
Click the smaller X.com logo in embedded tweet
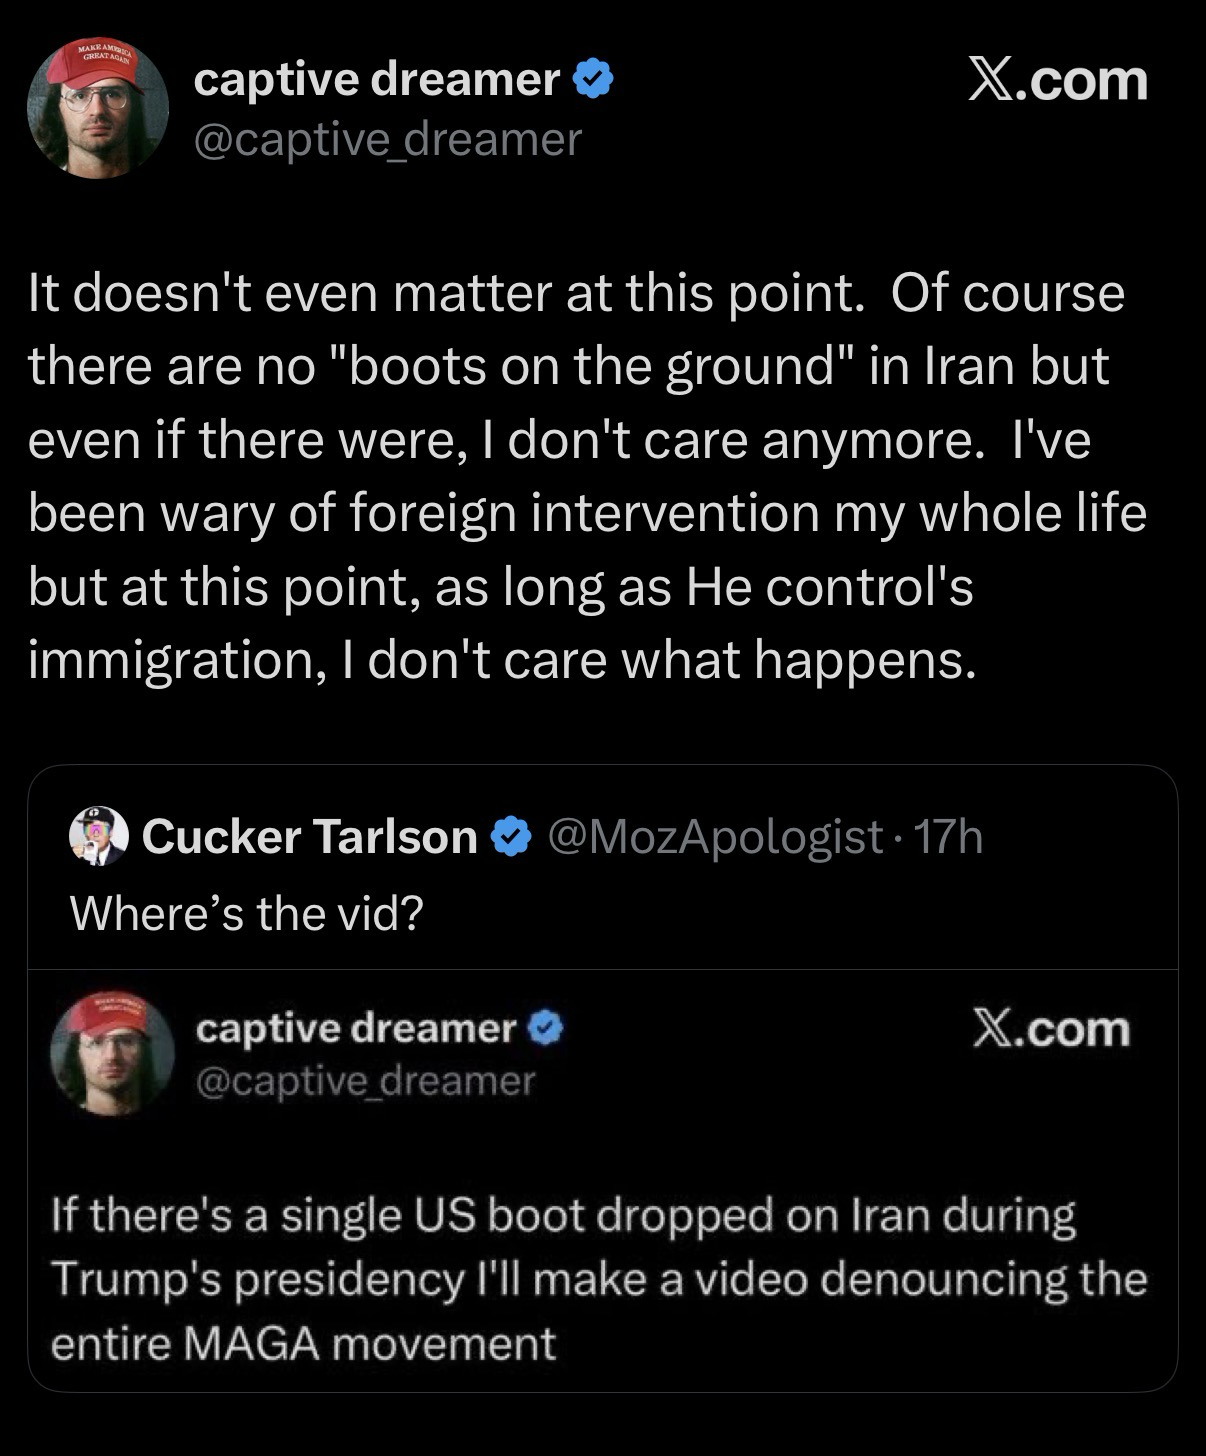pos(1051,1028)
